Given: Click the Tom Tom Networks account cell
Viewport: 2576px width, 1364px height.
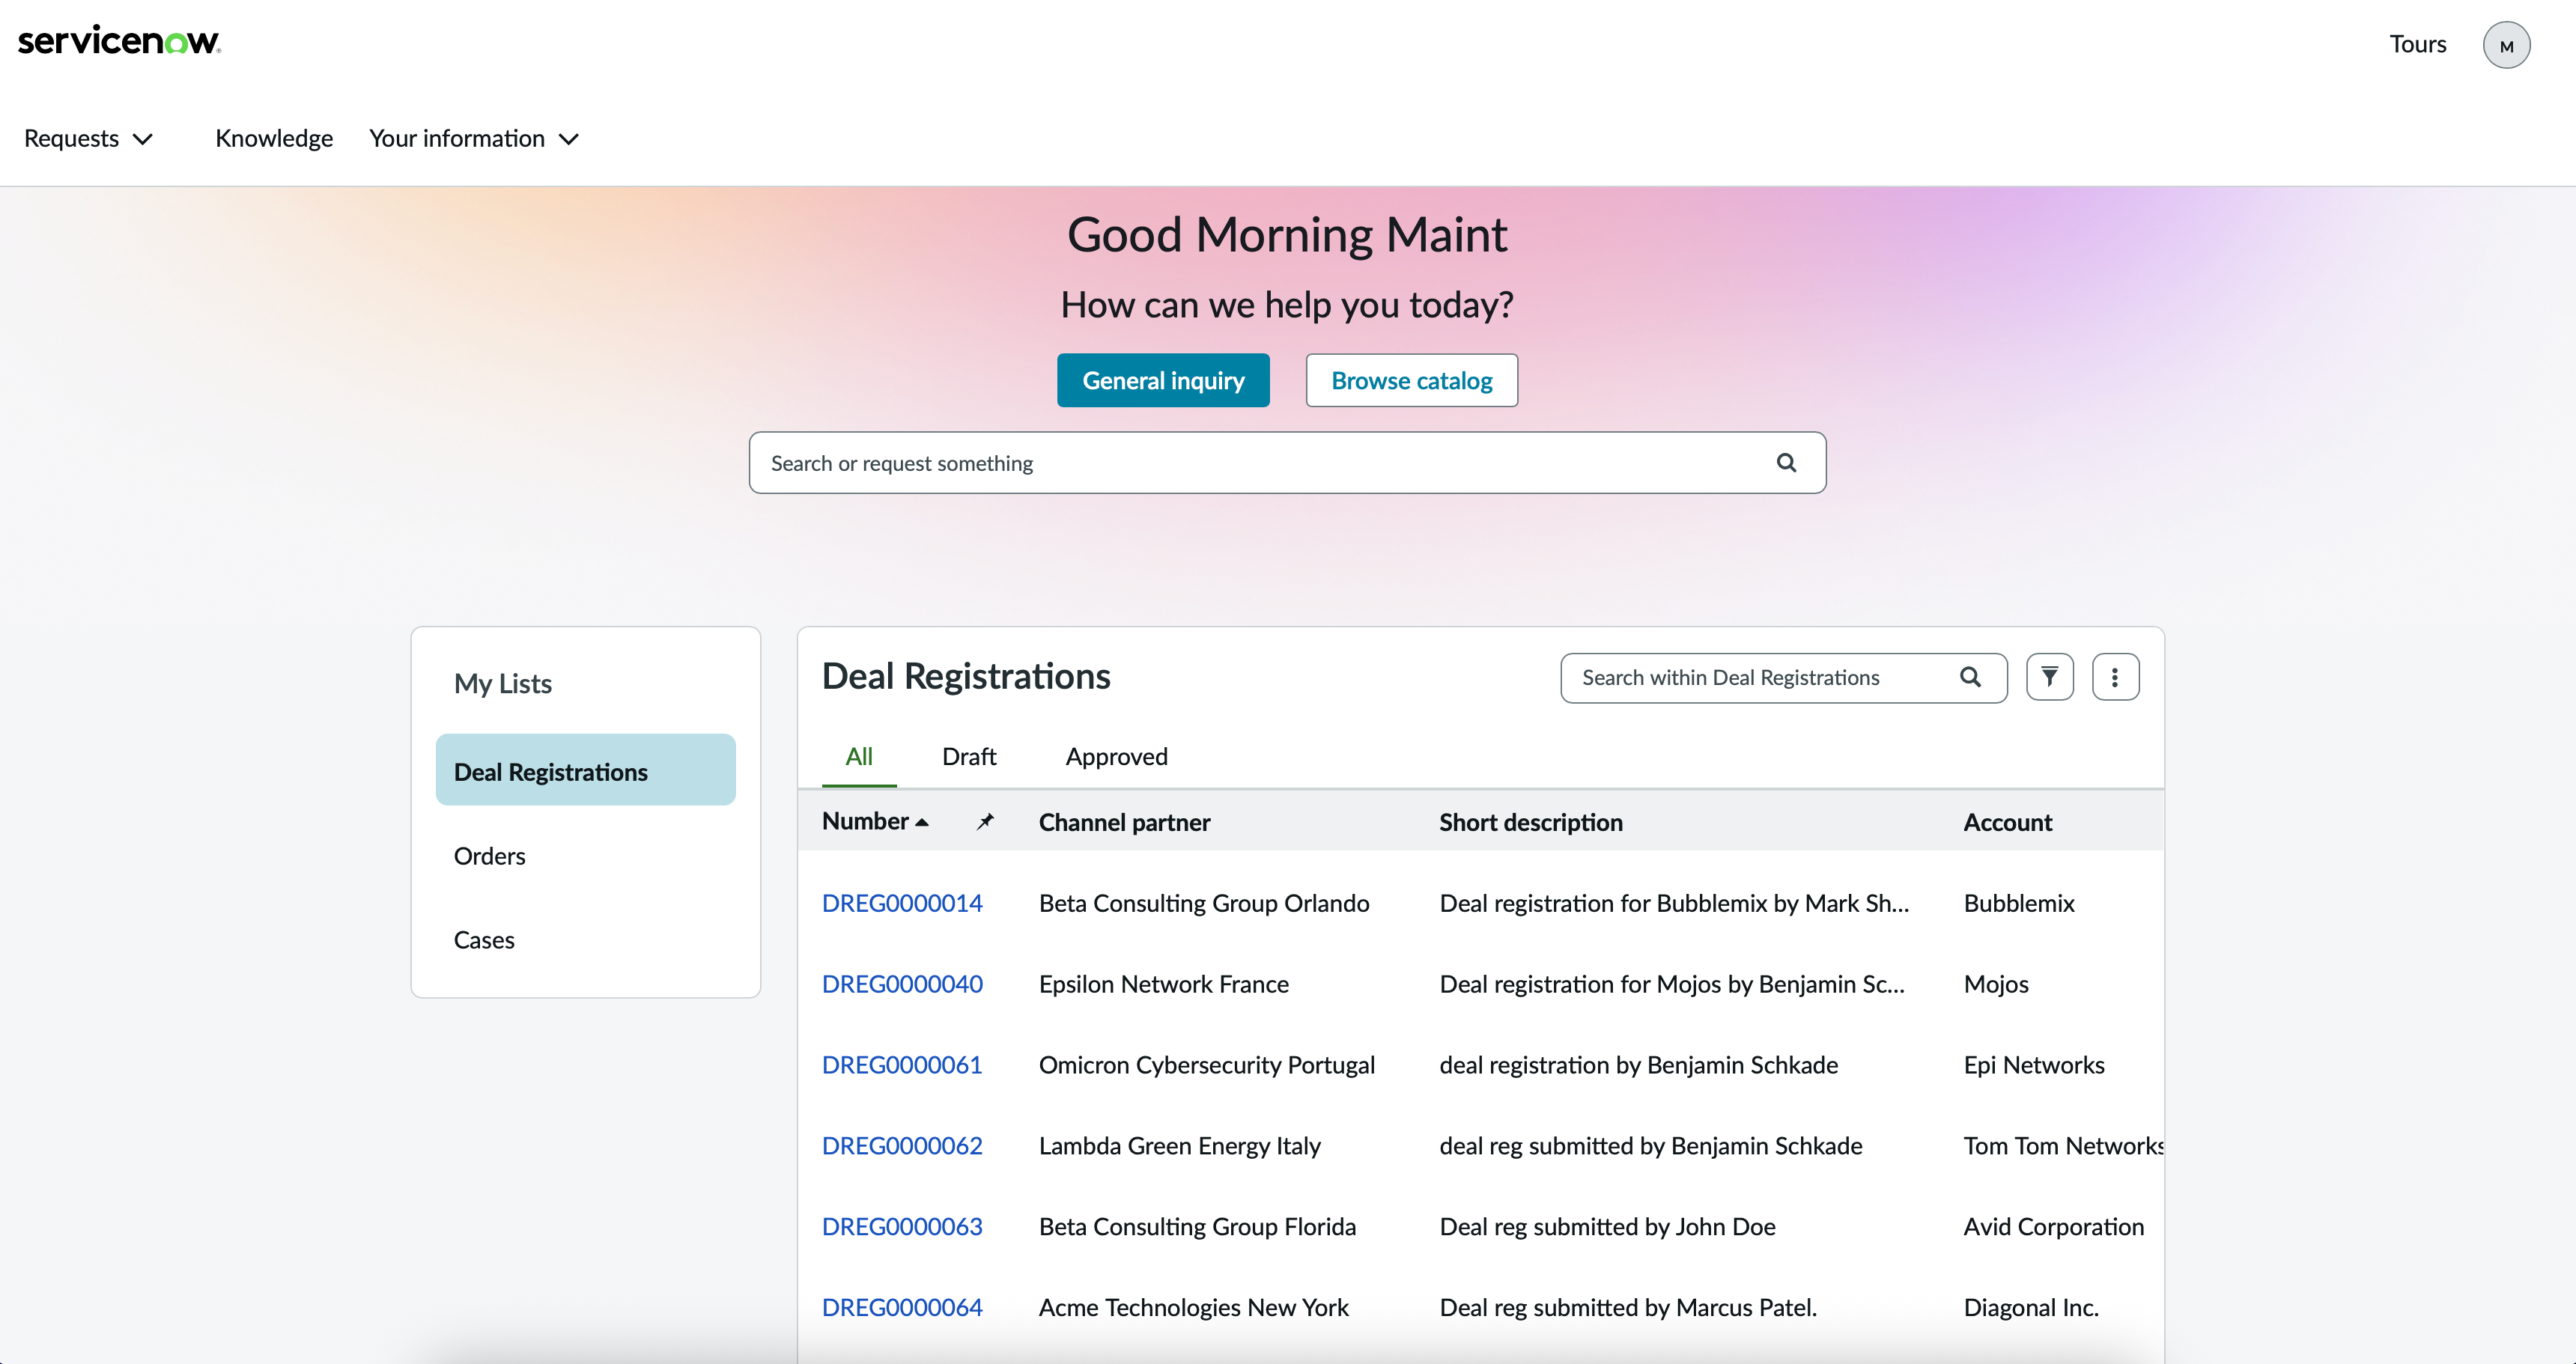Looking at the screenshot, I should 2062,1146.
